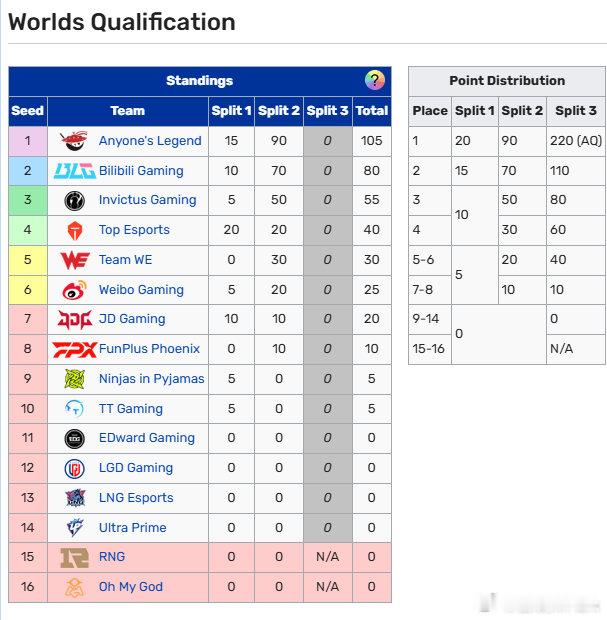Click the Total column header
Screen dimensions: 607x620
[372, 111]
